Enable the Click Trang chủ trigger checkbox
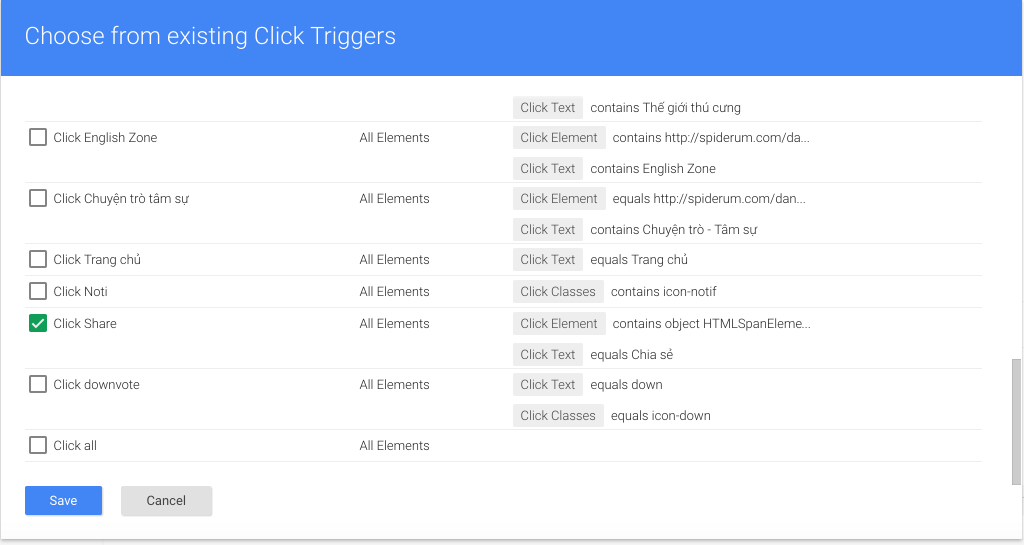1024x545 pixels. pos(38,259)
